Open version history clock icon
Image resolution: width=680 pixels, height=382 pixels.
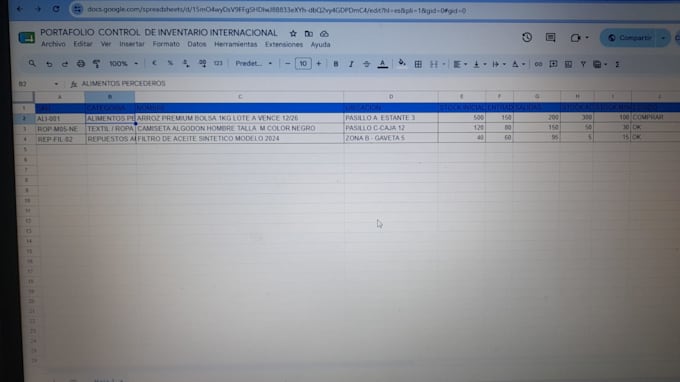(527, 37)
